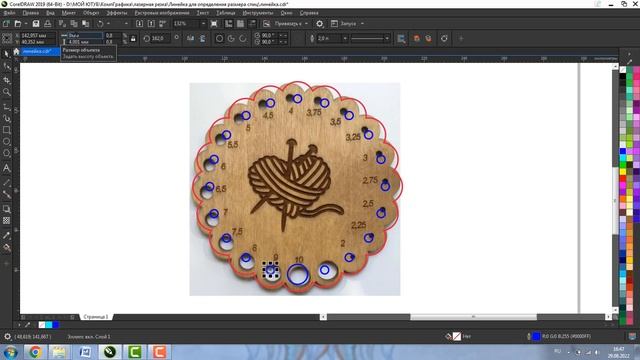Image resolution: width=640 pixels, height=360 pixels.
Task: Open the Tools menu
Action: pyautogui.click(x=258, y=13)
